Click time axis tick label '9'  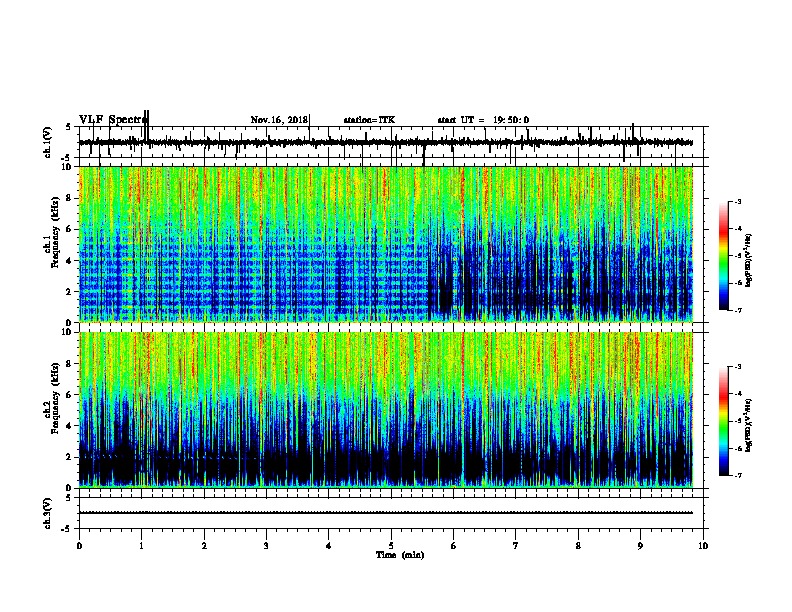640,546
